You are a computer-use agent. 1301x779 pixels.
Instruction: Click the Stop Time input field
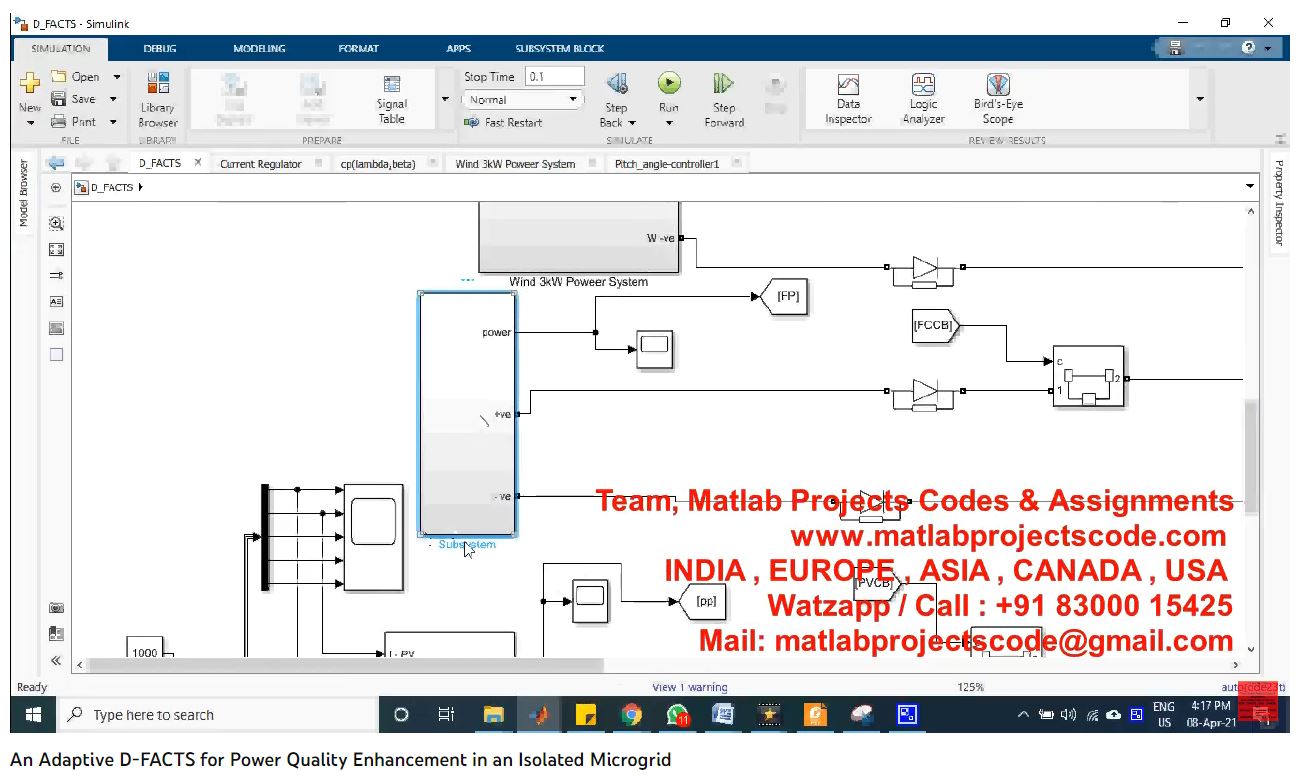point(555,77)
